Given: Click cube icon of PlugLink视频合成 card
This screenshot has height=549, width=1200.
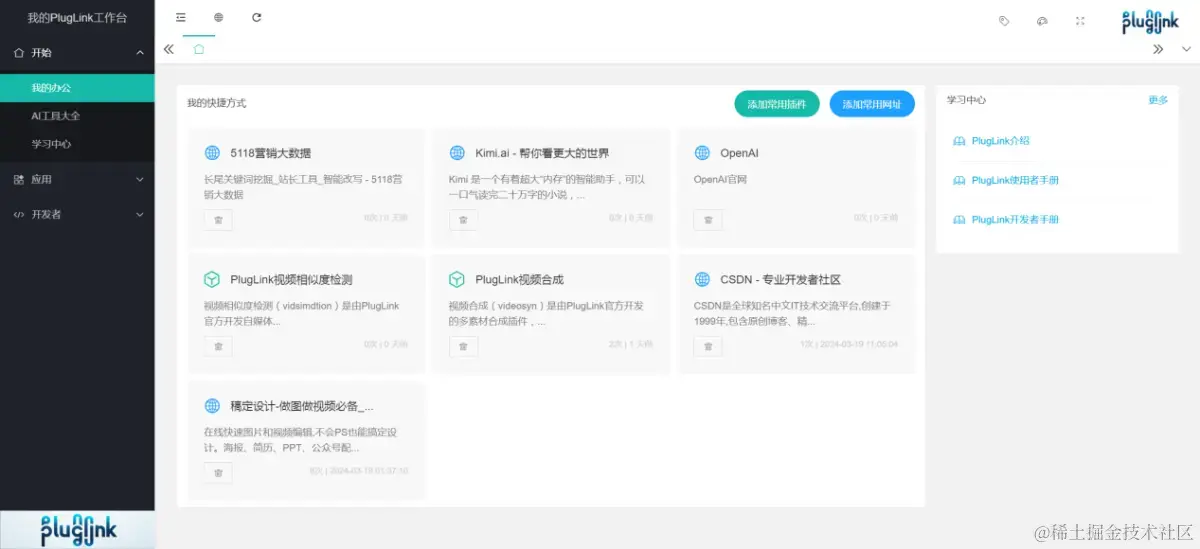Looking at the screenshot, I should 457,279.
